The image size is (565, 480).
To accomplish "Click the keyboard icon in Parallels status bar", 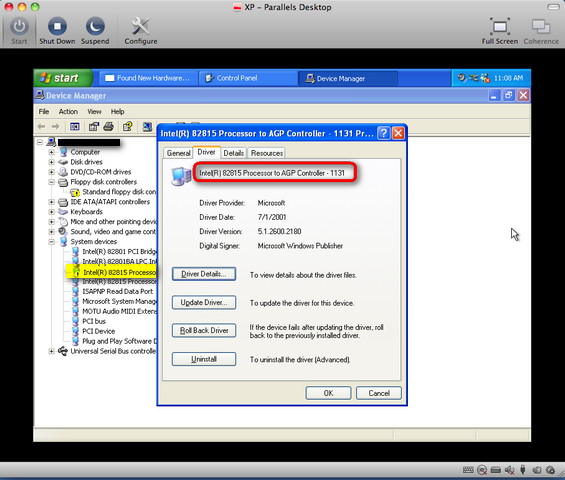I will coord(468,470).
